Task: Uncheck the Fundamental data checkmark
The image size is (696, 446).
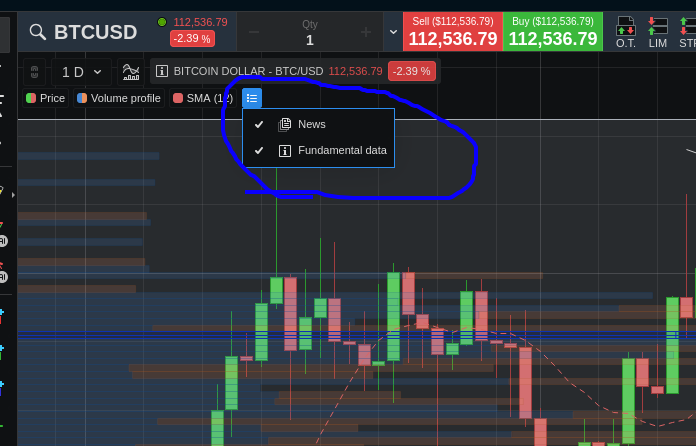Action: (259, 150)
